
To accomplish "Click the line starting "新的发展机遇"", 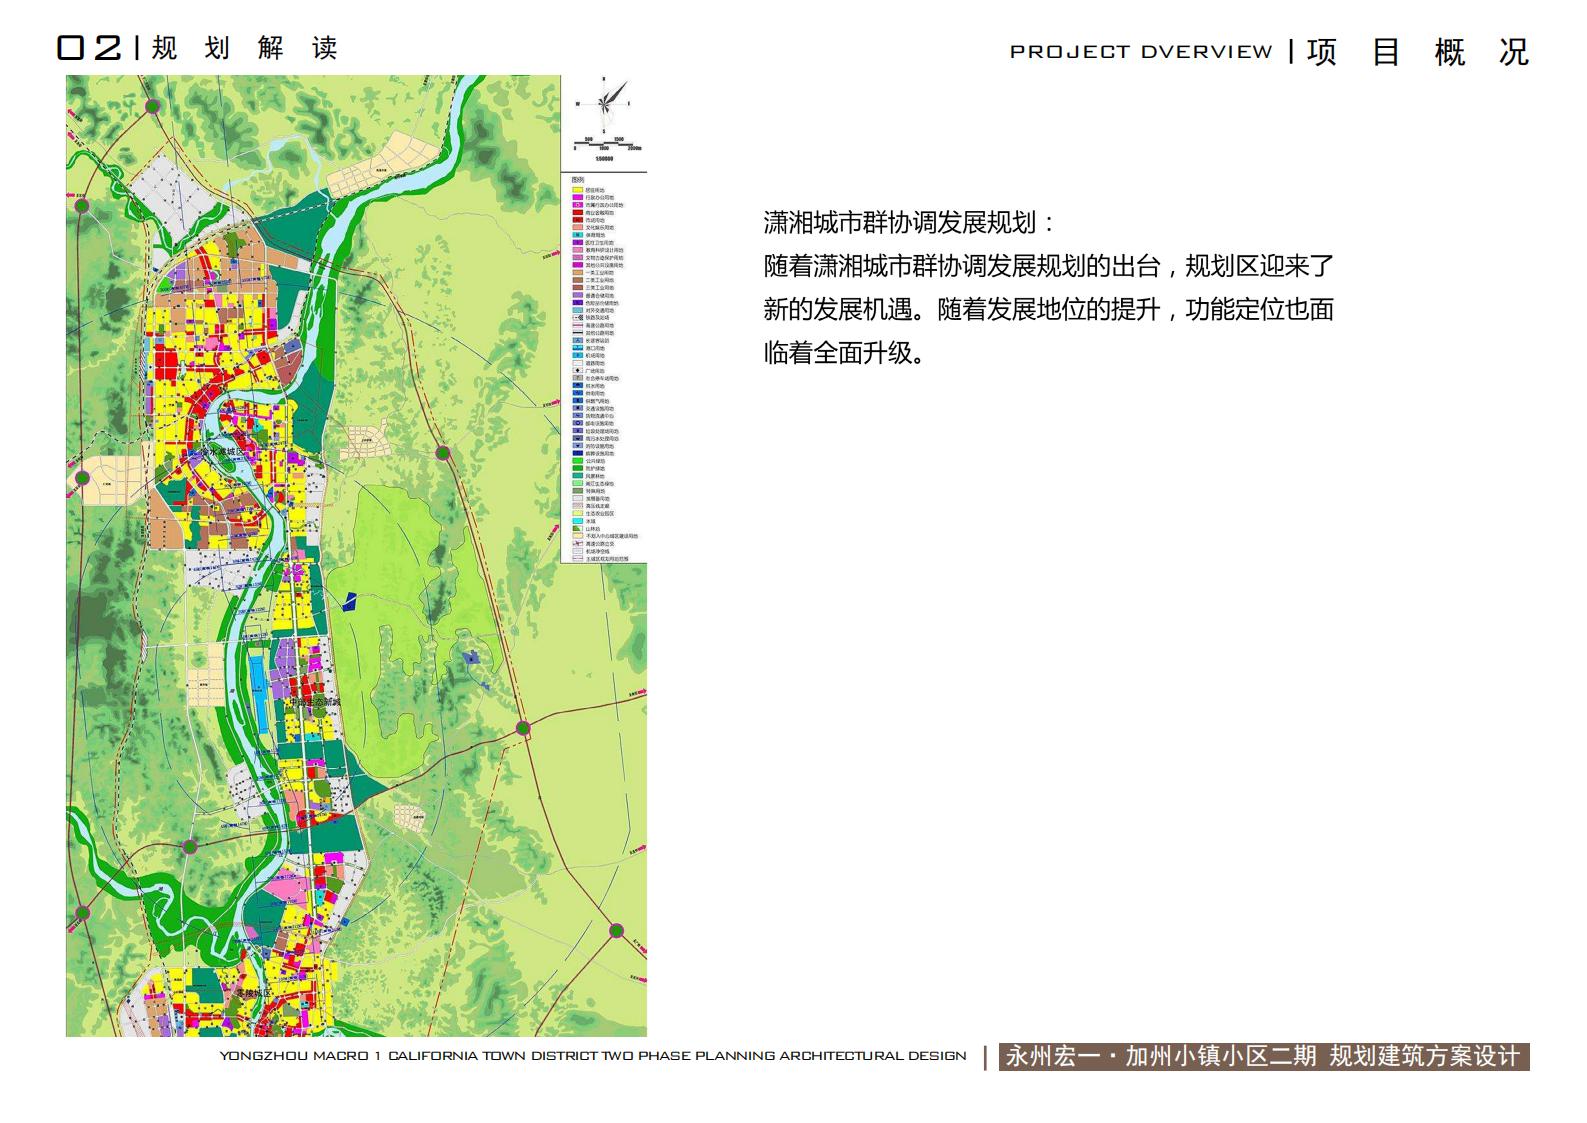I will [x=1049, y=309].
